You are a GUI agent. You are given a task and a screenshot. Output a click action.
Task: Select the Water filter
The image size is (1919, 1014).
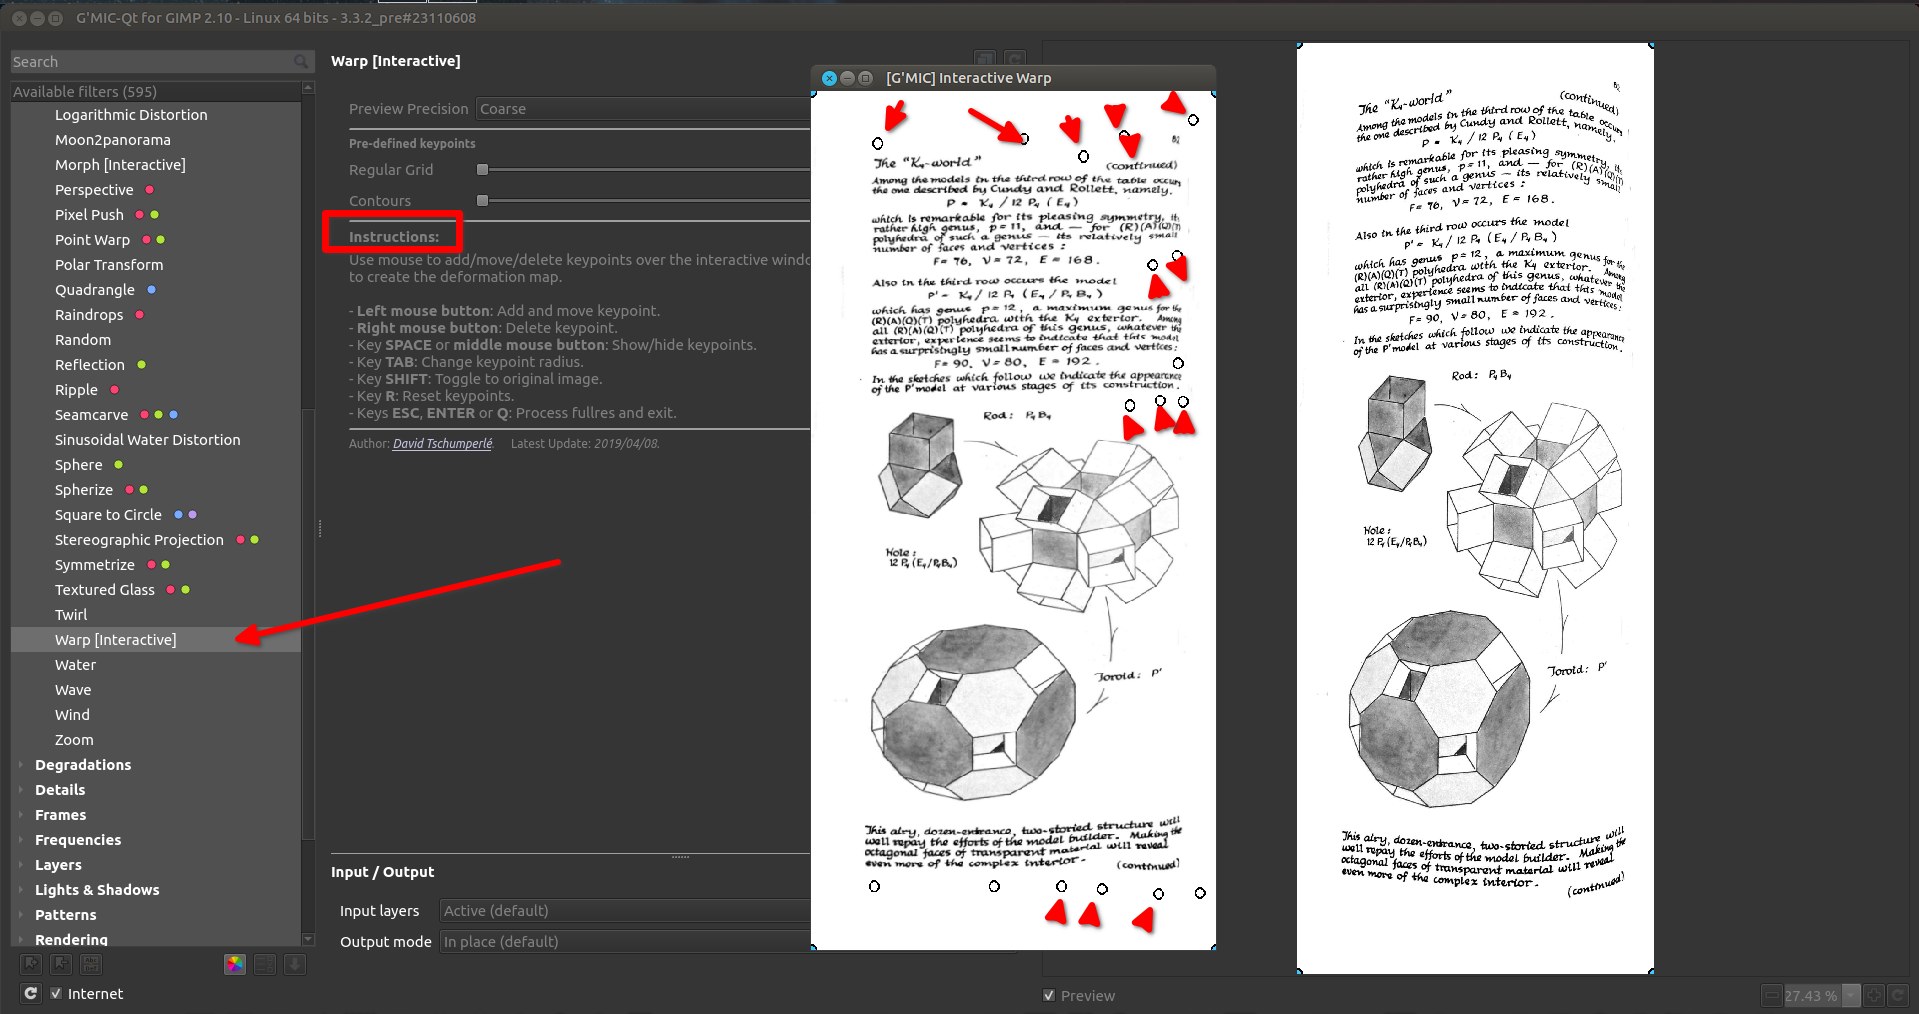click(x=75, y=665)
